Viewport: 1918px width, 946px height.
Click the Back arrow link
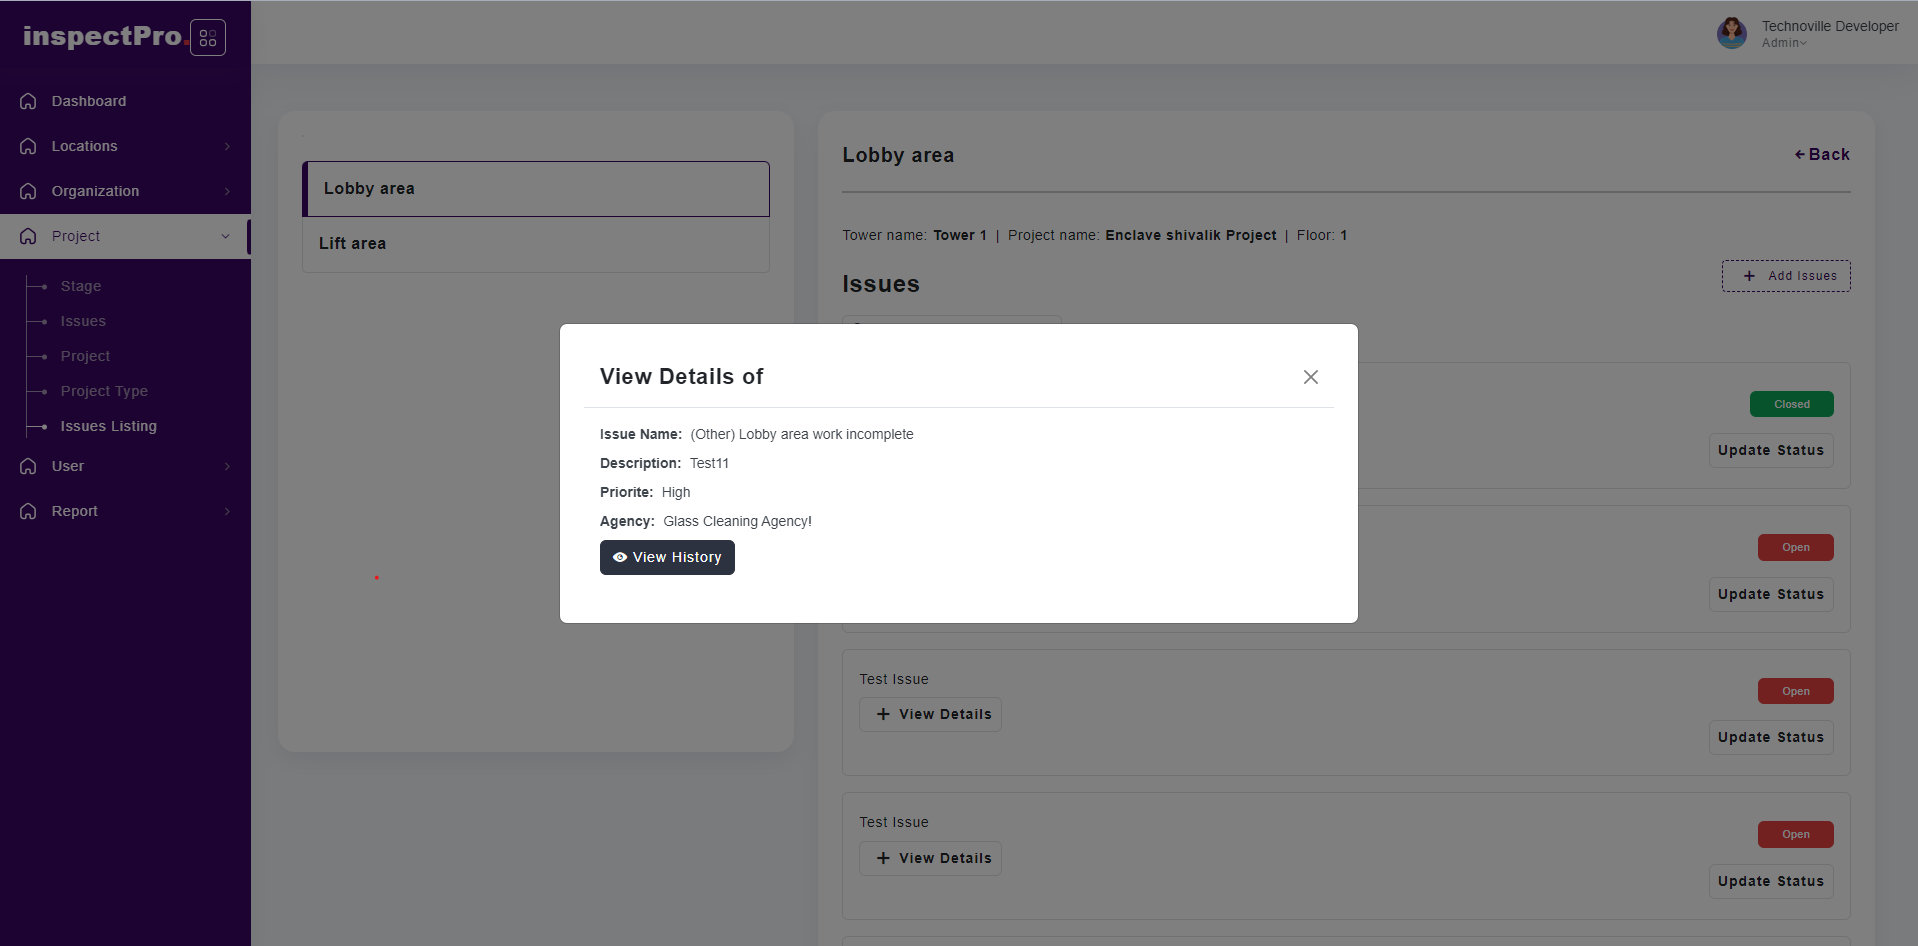point(1822,154)
